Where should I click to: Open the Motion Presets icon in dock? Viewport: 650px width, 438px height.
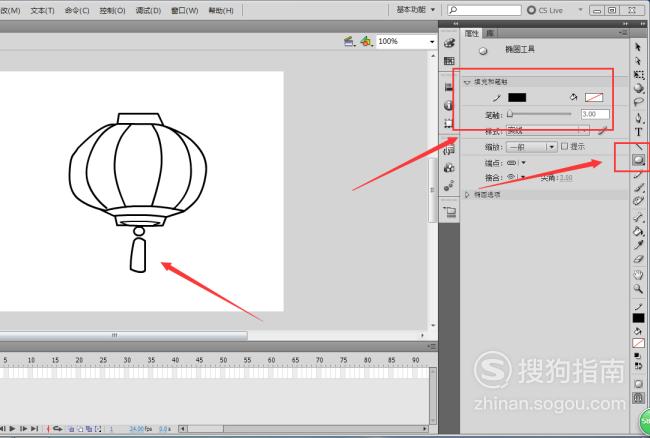[449, 186]
